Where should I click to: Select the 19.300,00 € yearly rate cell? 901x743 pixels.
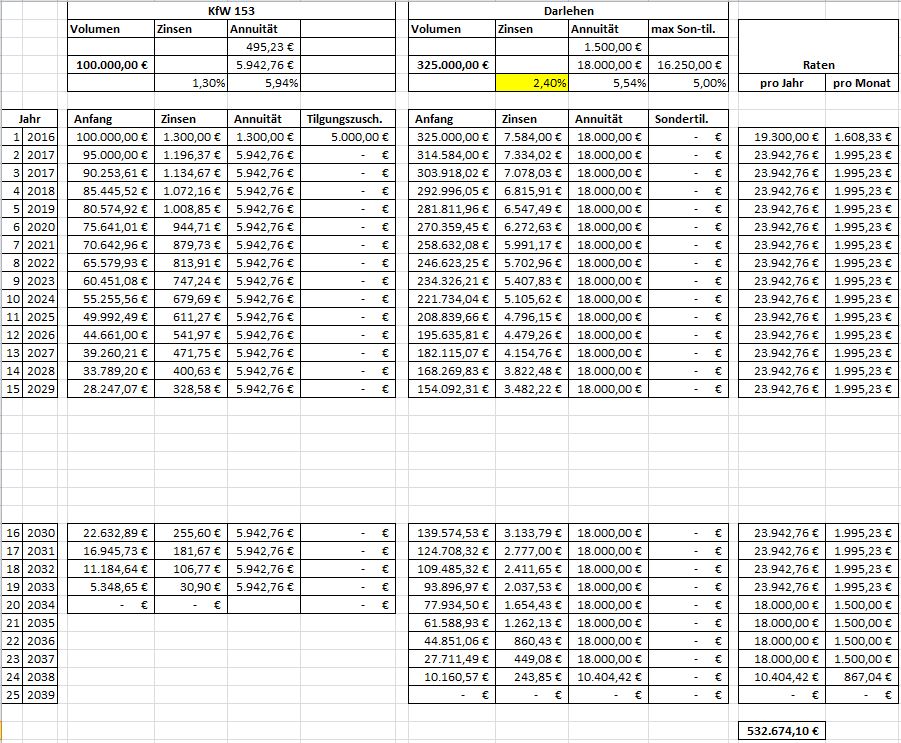click(x=781, y=136)
